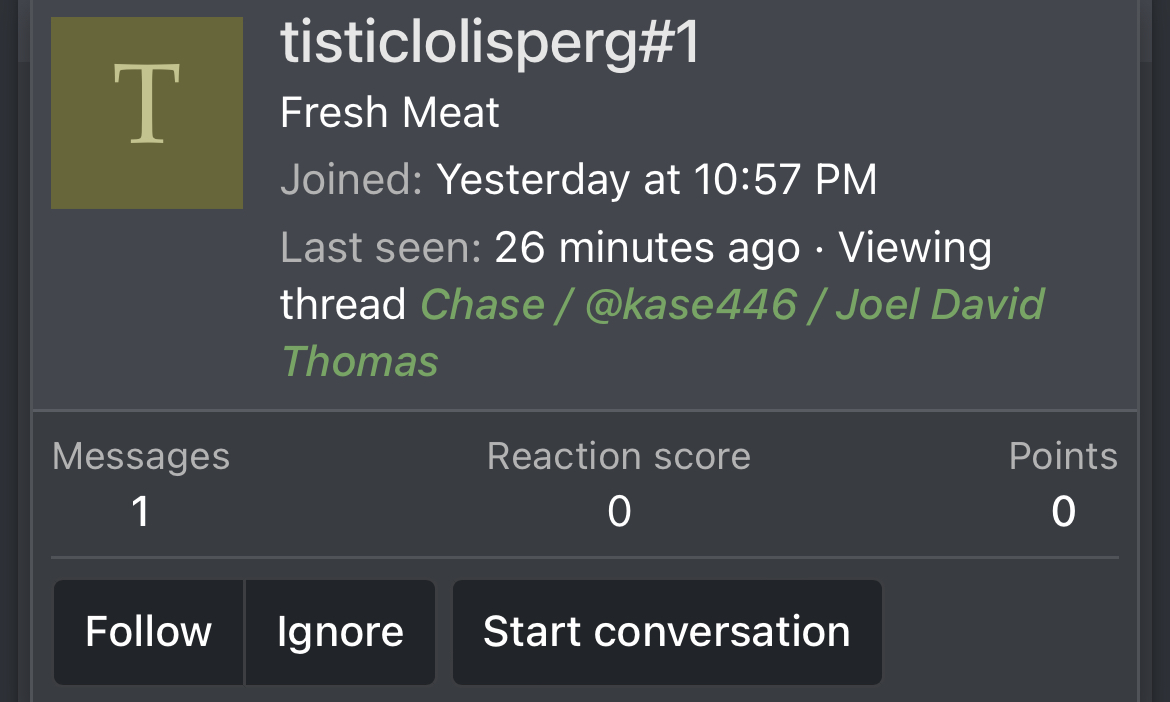The width and height of the screenshot is (1170, 702).
Task: Select the 'Fresh Meat' user title
Action: point(390,113)
